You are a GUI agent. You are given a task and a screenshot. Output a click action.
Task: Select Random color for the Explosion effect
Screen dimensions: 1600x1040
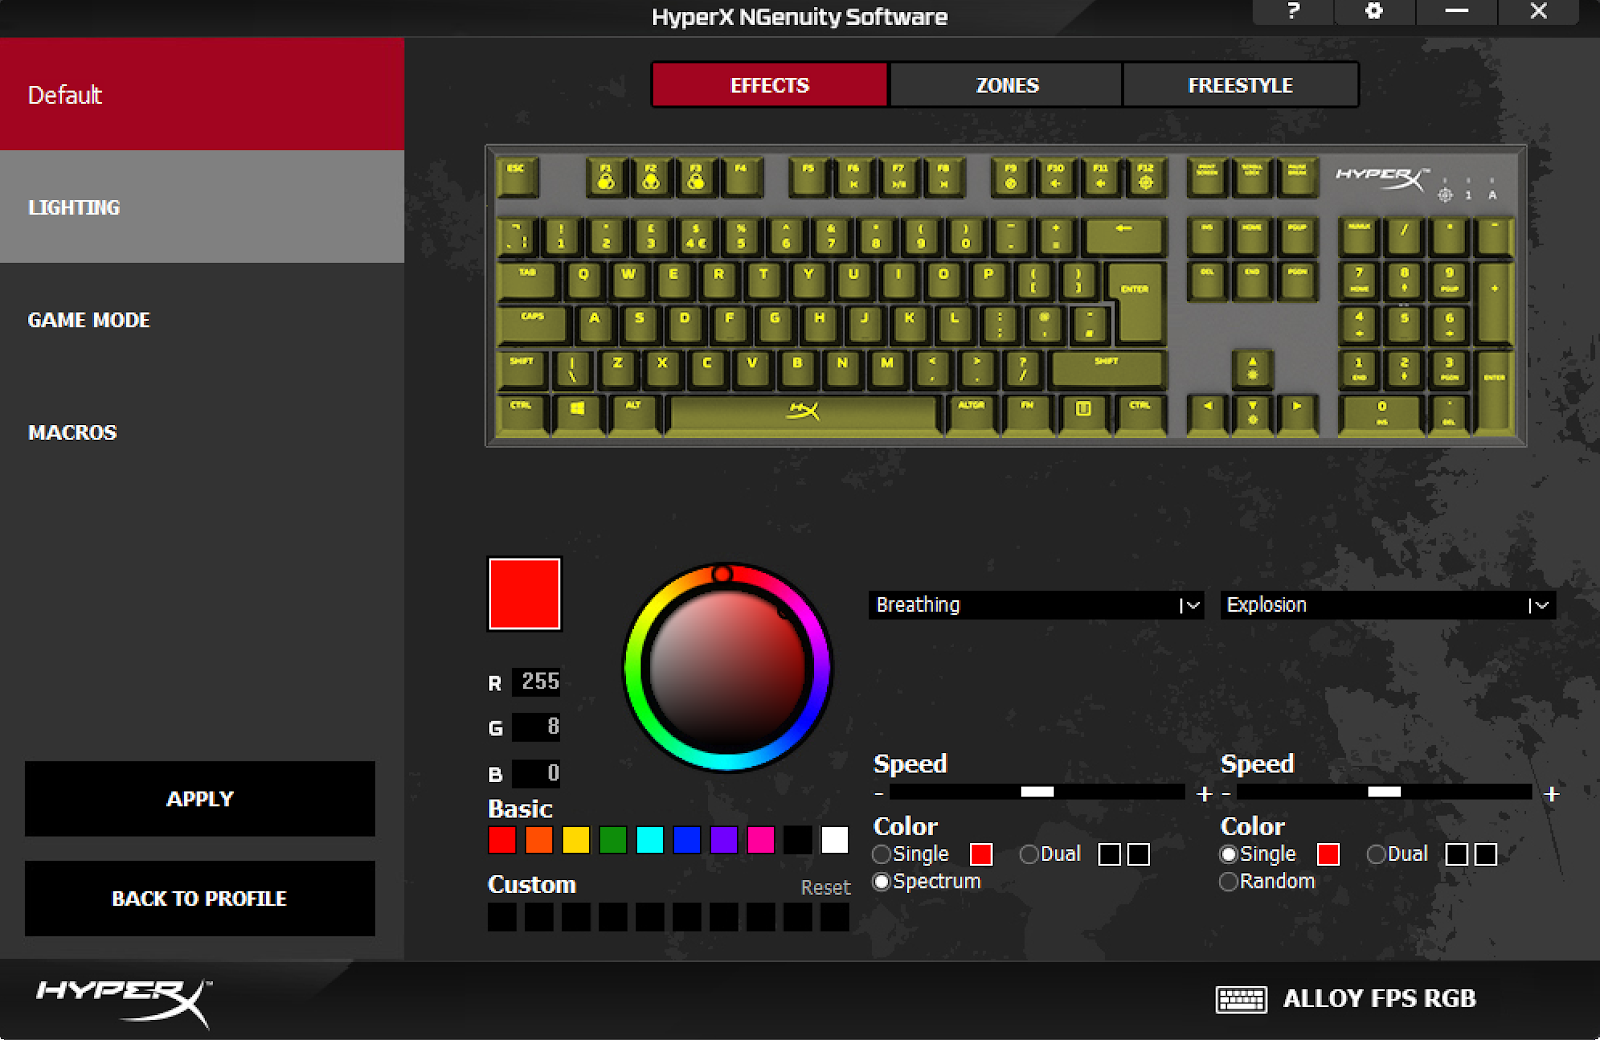click(1228, 881)
